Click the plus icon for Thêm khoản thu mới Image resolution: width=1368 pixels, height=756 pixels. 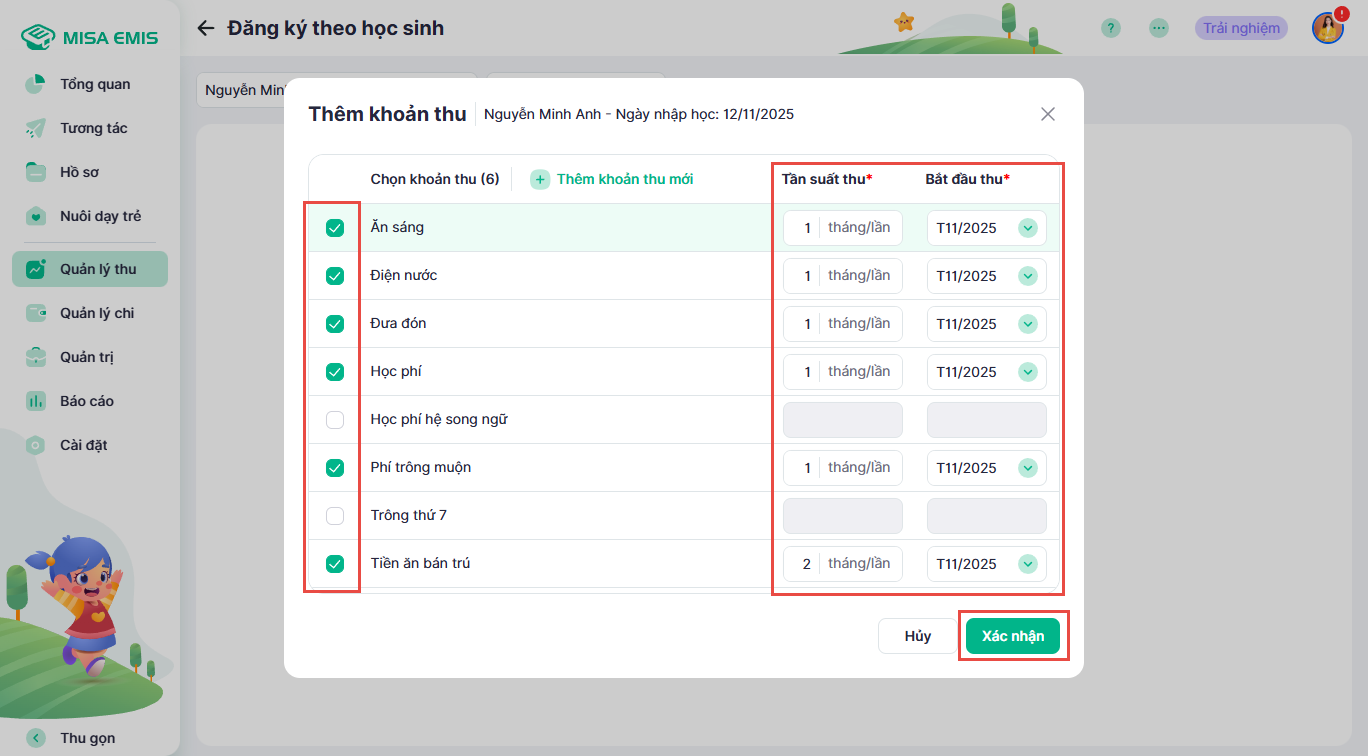tap(540, 180)
